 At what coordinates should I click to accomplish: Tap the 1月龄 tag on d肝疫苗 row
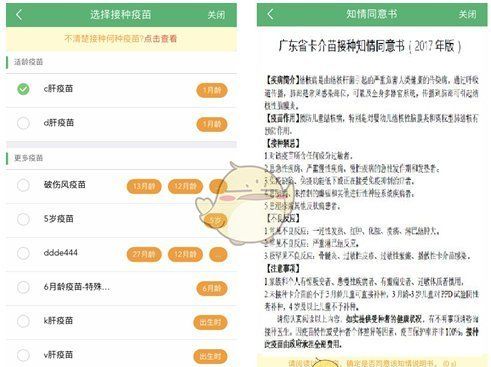click(212, 124)
